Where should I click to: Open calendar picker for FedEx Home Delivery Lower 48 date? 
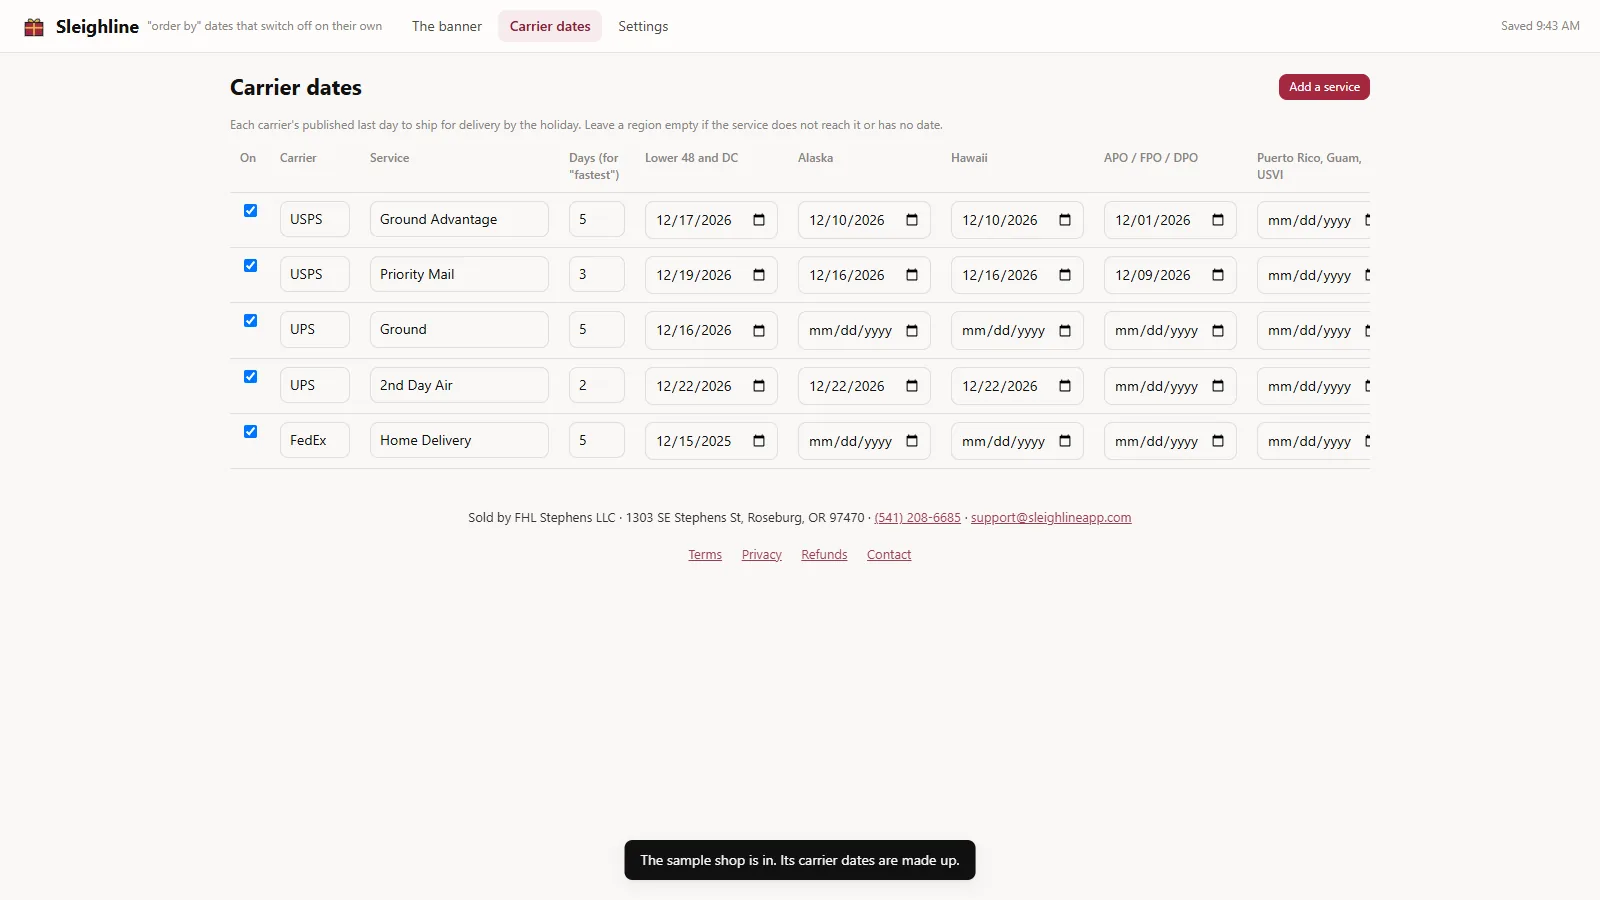tap(759, 441)
